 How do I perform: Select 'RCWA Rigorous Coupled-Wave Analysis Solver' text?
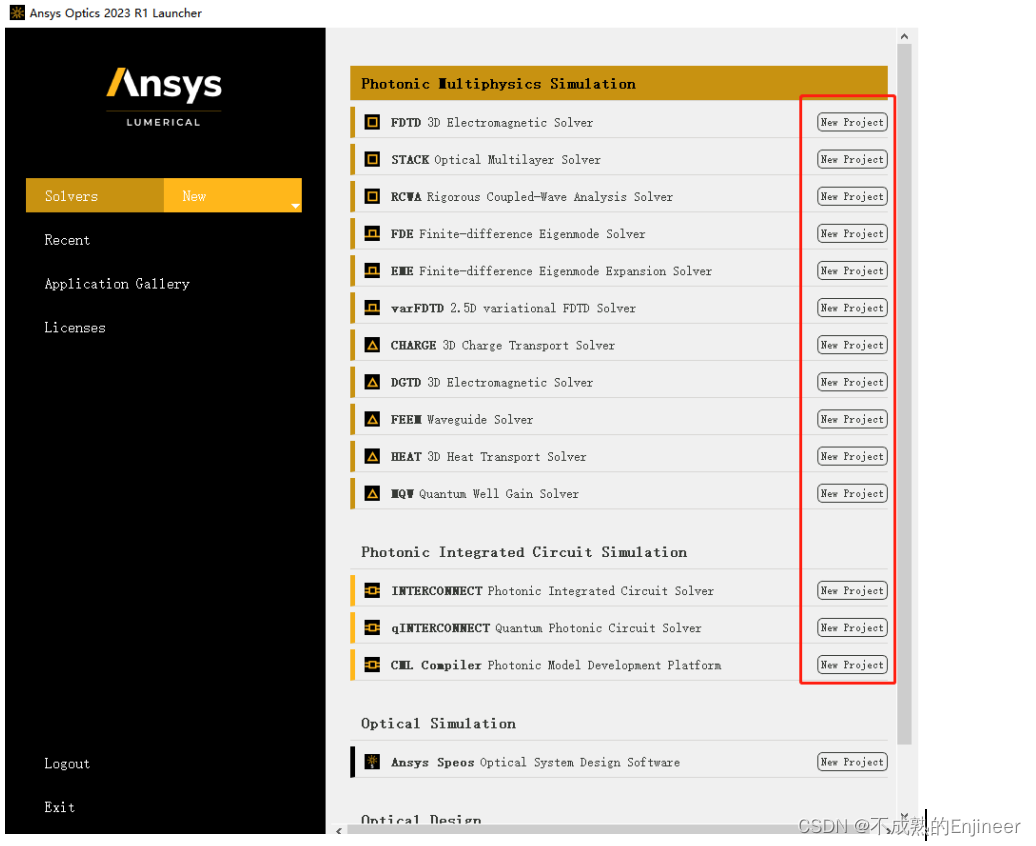point(532,196)
